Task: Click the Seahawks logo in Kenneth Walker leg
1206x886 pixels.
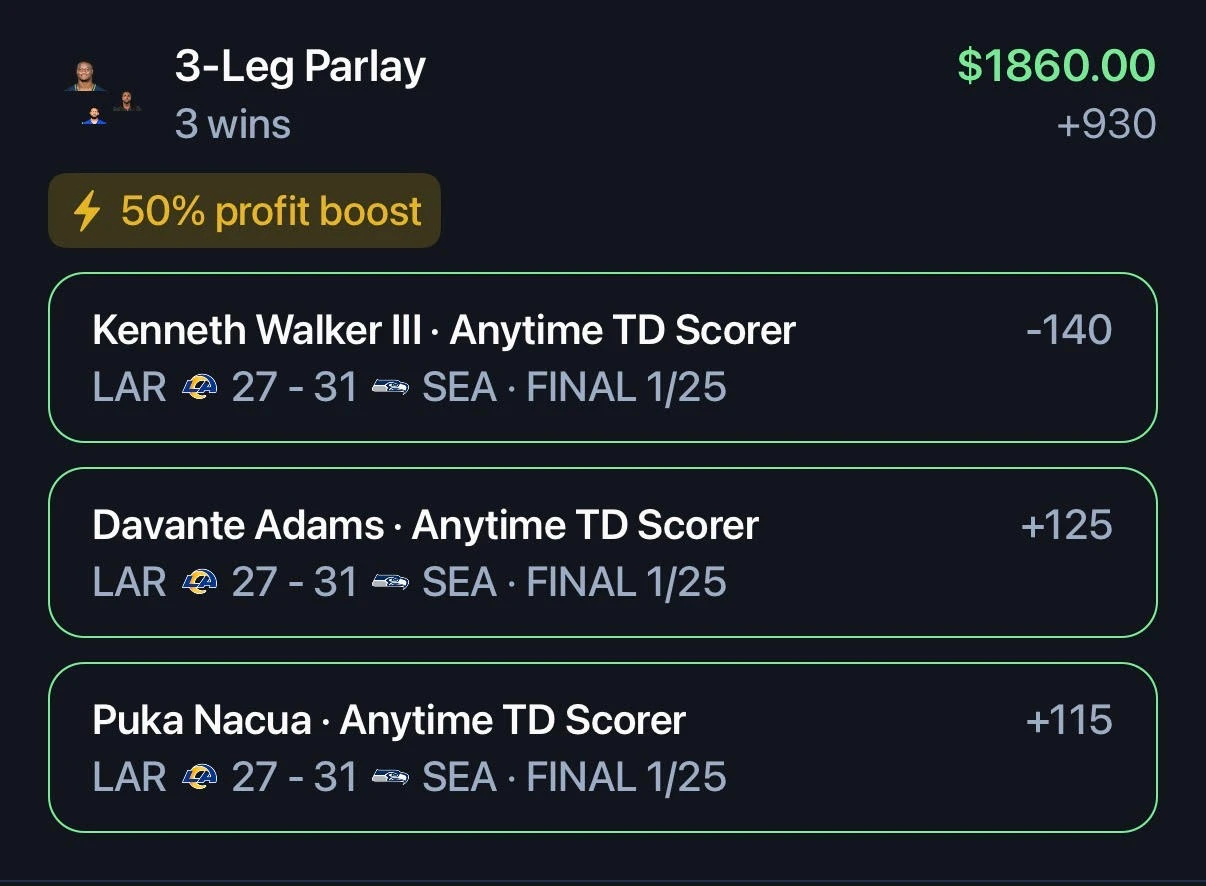Action: click(x=390, y=387)
